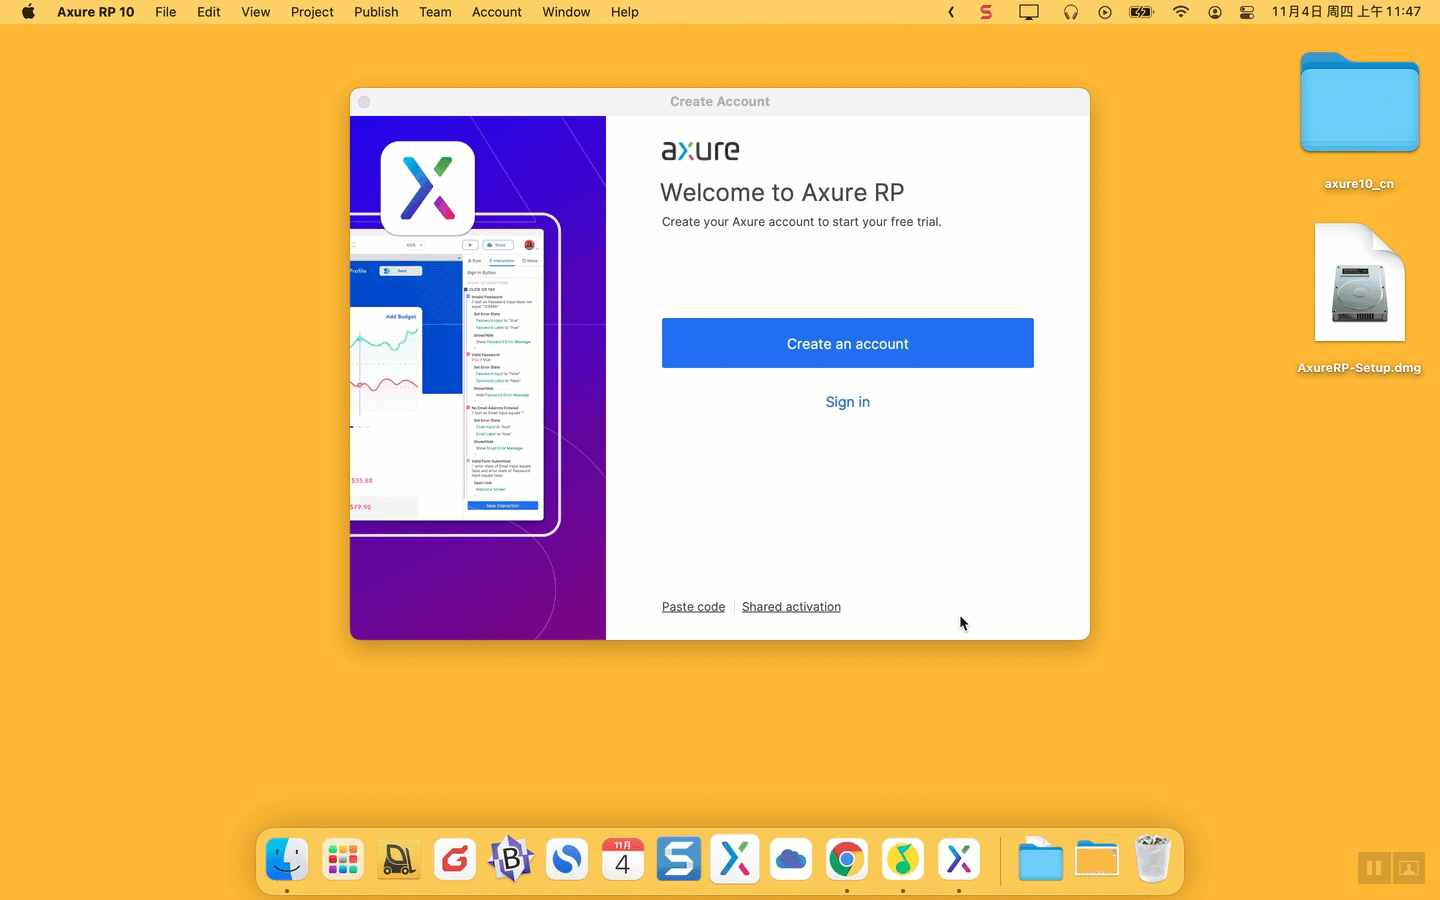Click the axure wordmark logo

[700, 151]
